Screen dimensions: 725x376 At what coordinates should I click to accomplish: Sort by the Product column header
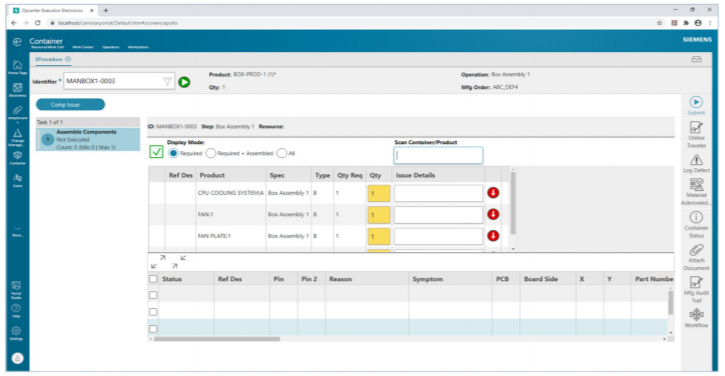tap(212, 175)
